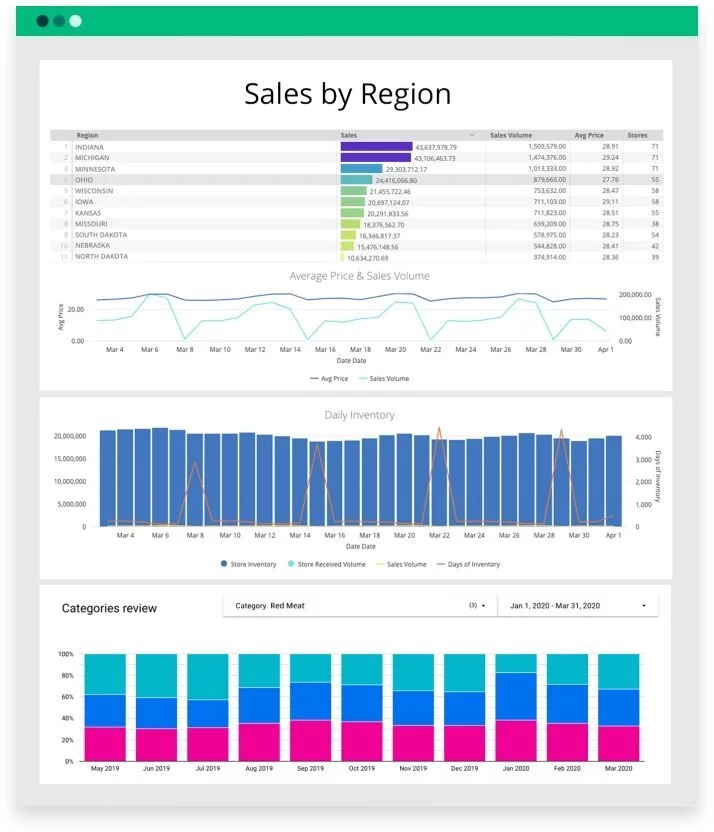The width and height of the screenshot is (714, 832).
Task: Click the first green window control dot
Action: coord(42,21)
